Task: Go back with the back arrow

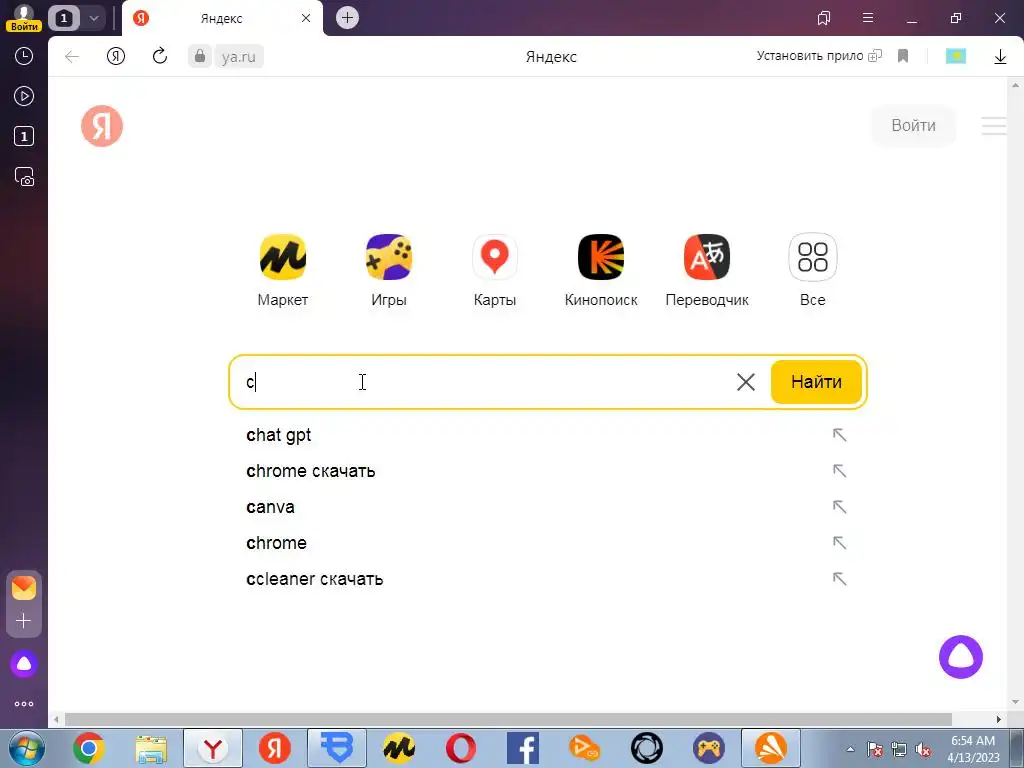Action: pos(72,57)
